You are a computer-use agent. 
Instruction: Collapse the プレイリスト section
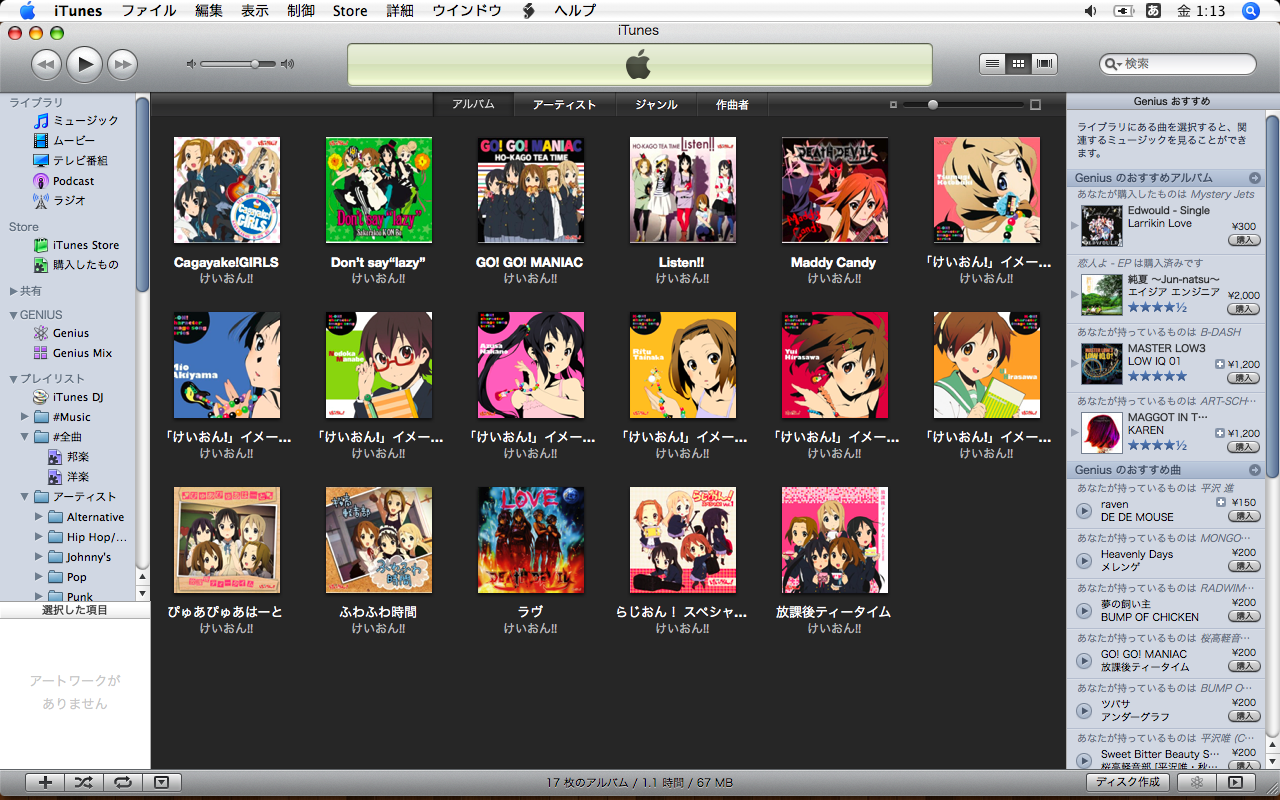click(x=13, y=379)
